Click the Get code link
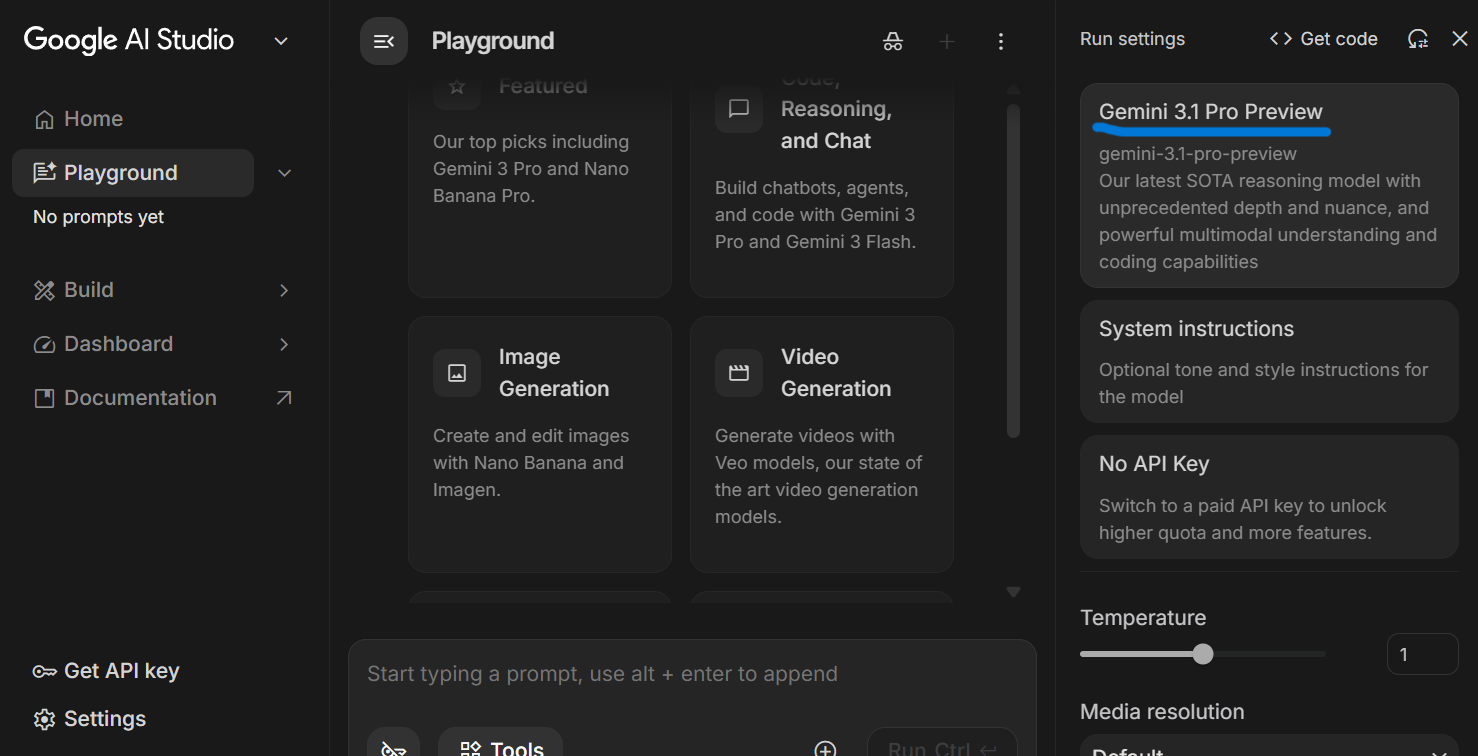The height and width of the screenshot is (756, 1478). point(1323,38)
